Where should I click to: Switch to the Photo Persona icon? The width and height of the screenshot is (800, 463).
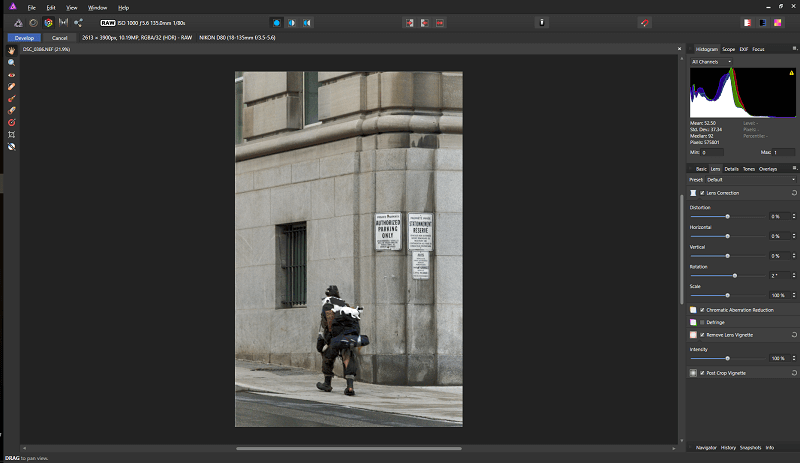18,23
